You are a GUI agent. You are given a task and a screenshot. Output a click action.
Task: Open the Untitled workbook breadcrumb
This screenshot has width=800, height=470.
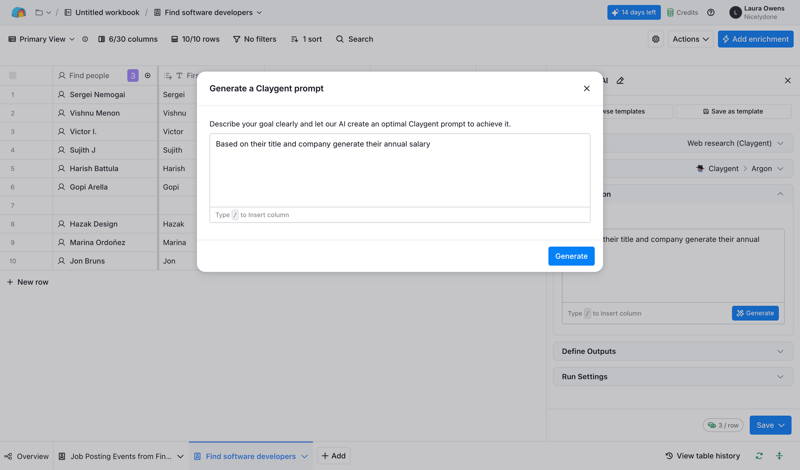102,12
